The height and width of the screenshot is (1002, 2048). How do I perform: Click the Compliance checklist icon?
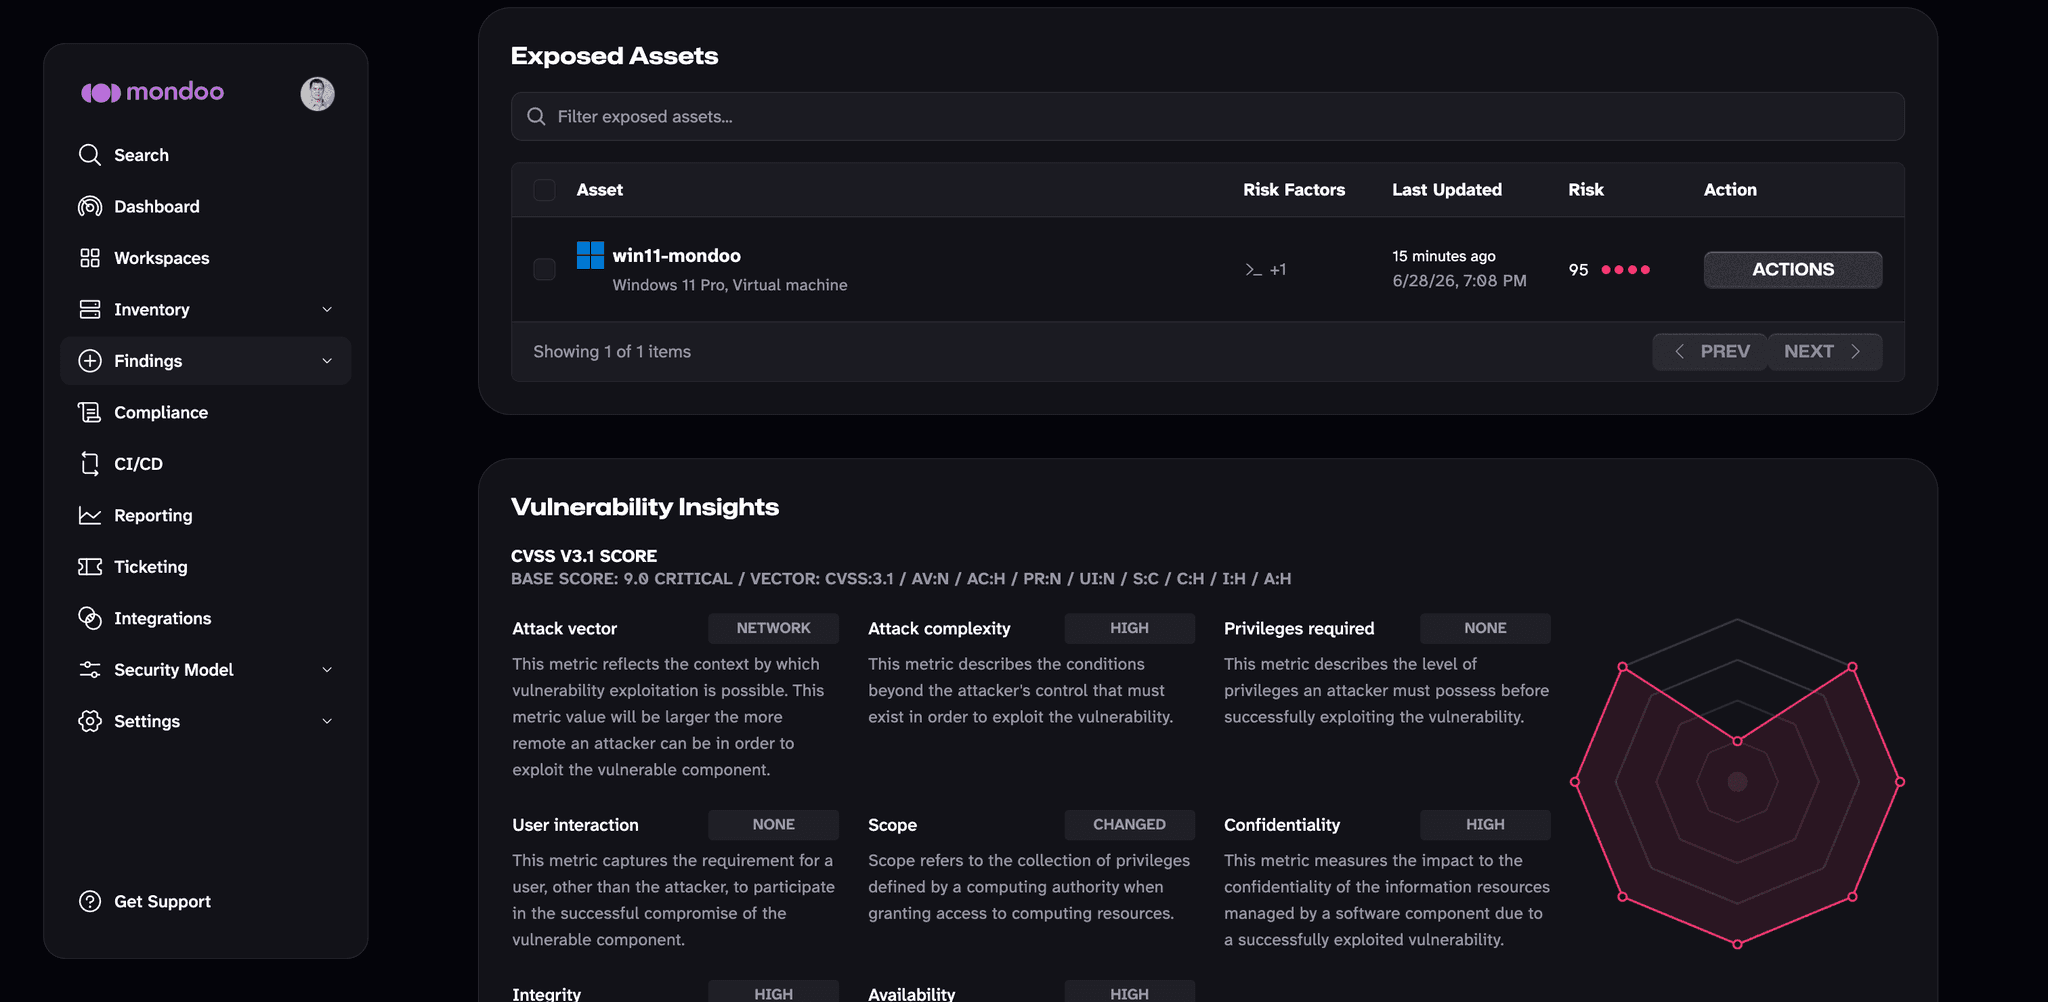(90, 412)
